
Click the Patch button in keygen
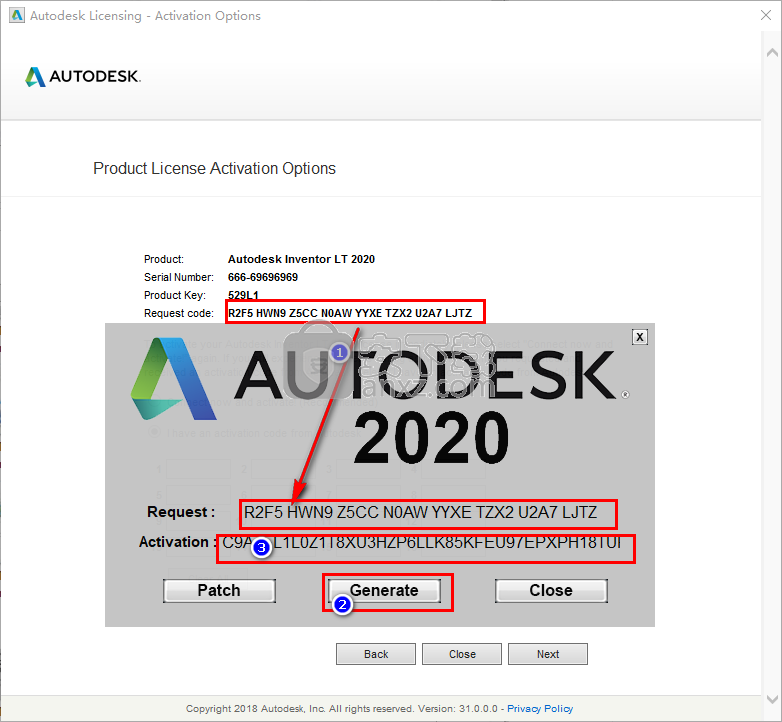pos(219,590)
